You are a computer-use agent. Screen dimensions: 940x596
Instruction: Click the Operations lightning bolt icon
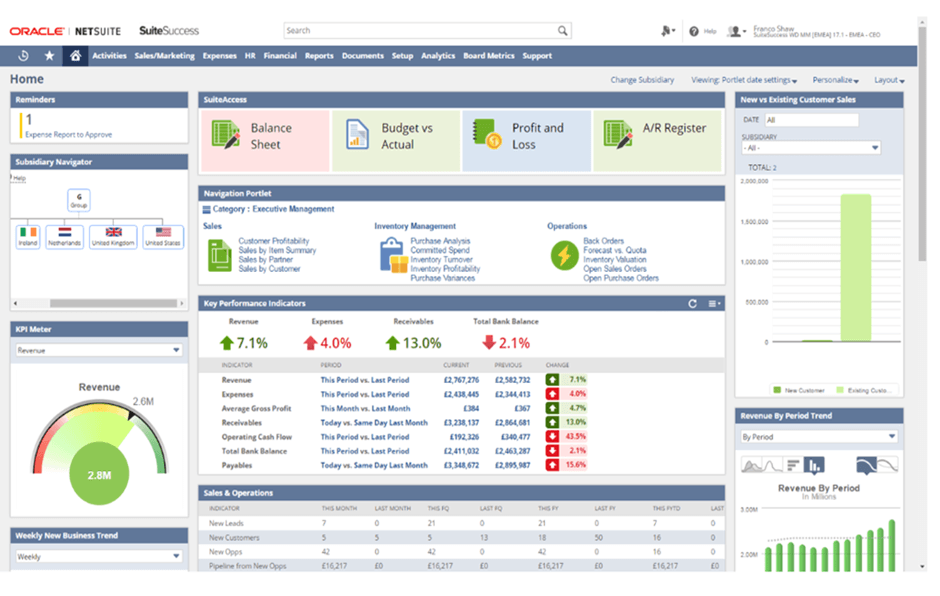coord(564,255)
